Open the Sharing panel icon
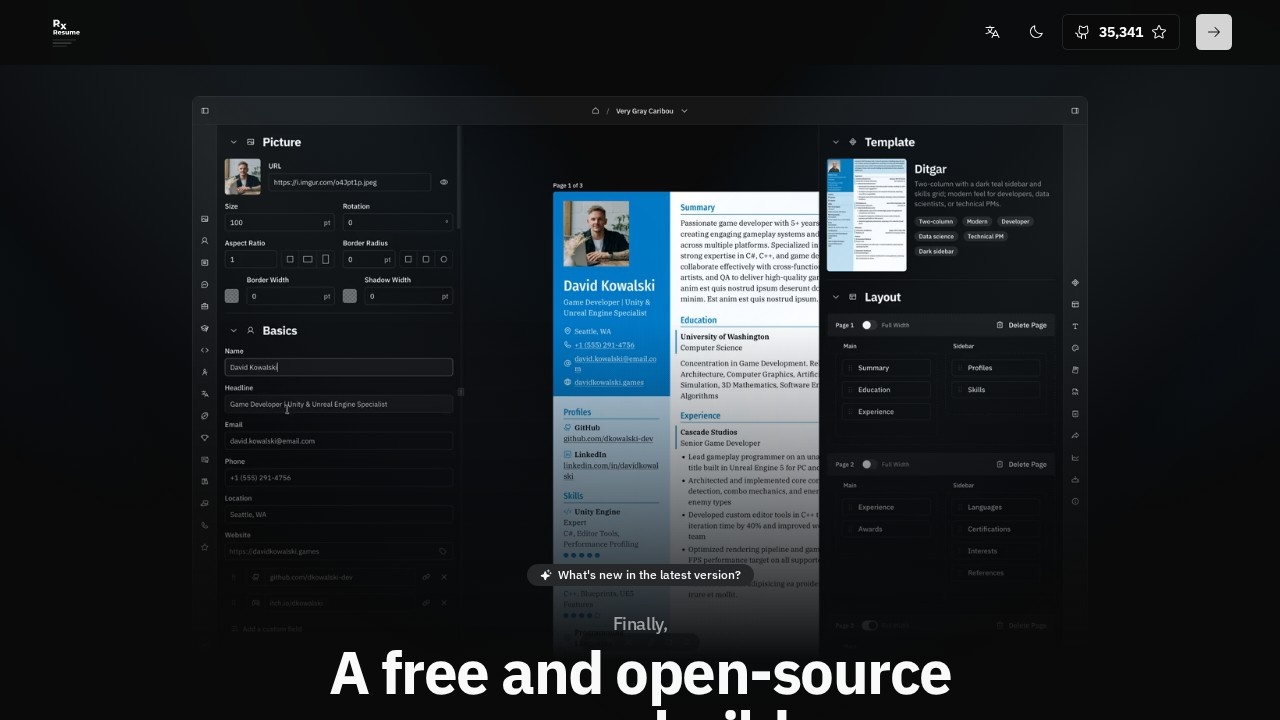The width and height of the screenshot is (1280, 720). tap(1075, 435)
